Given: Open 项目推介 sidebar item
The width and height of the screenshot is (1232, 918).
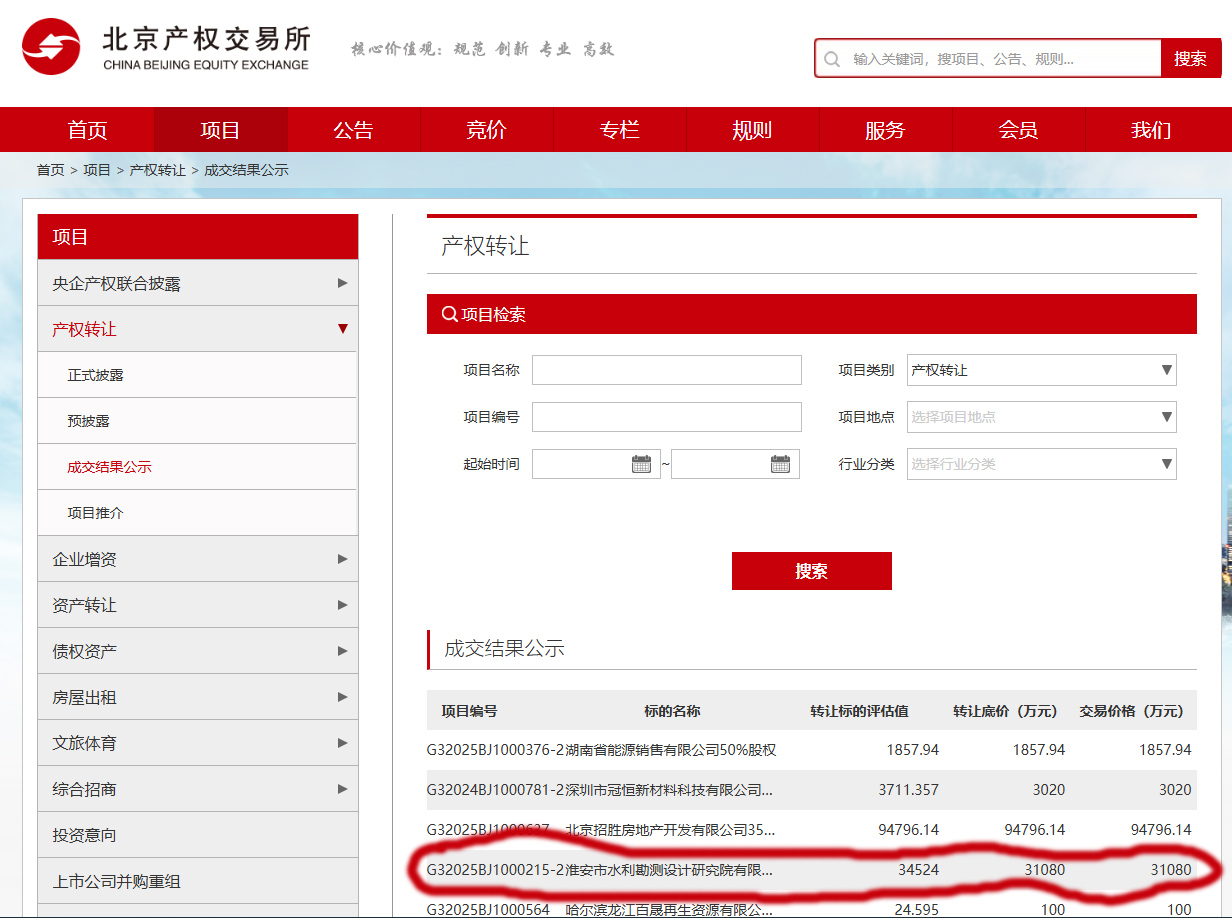Looking at the screenshot, I should tap(197, 513).
